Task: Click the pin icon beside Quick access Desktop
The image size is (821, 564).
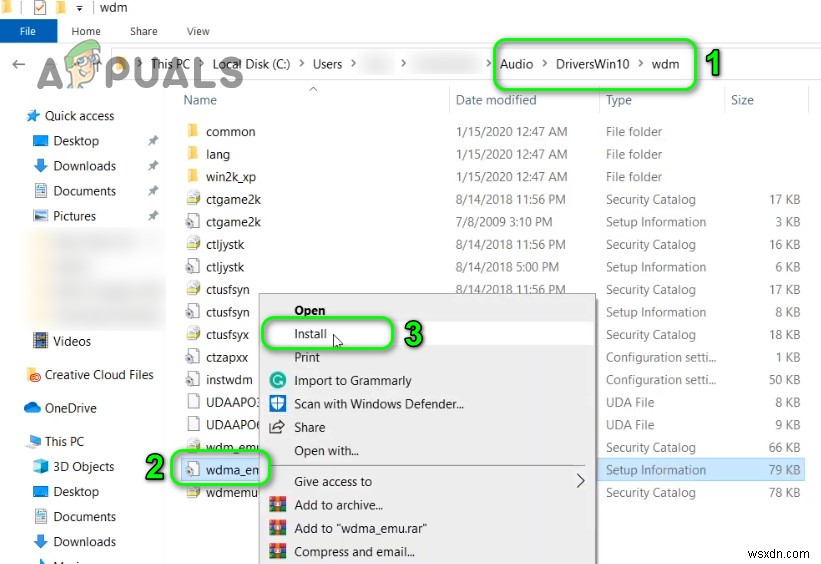Action: point(152,140)
